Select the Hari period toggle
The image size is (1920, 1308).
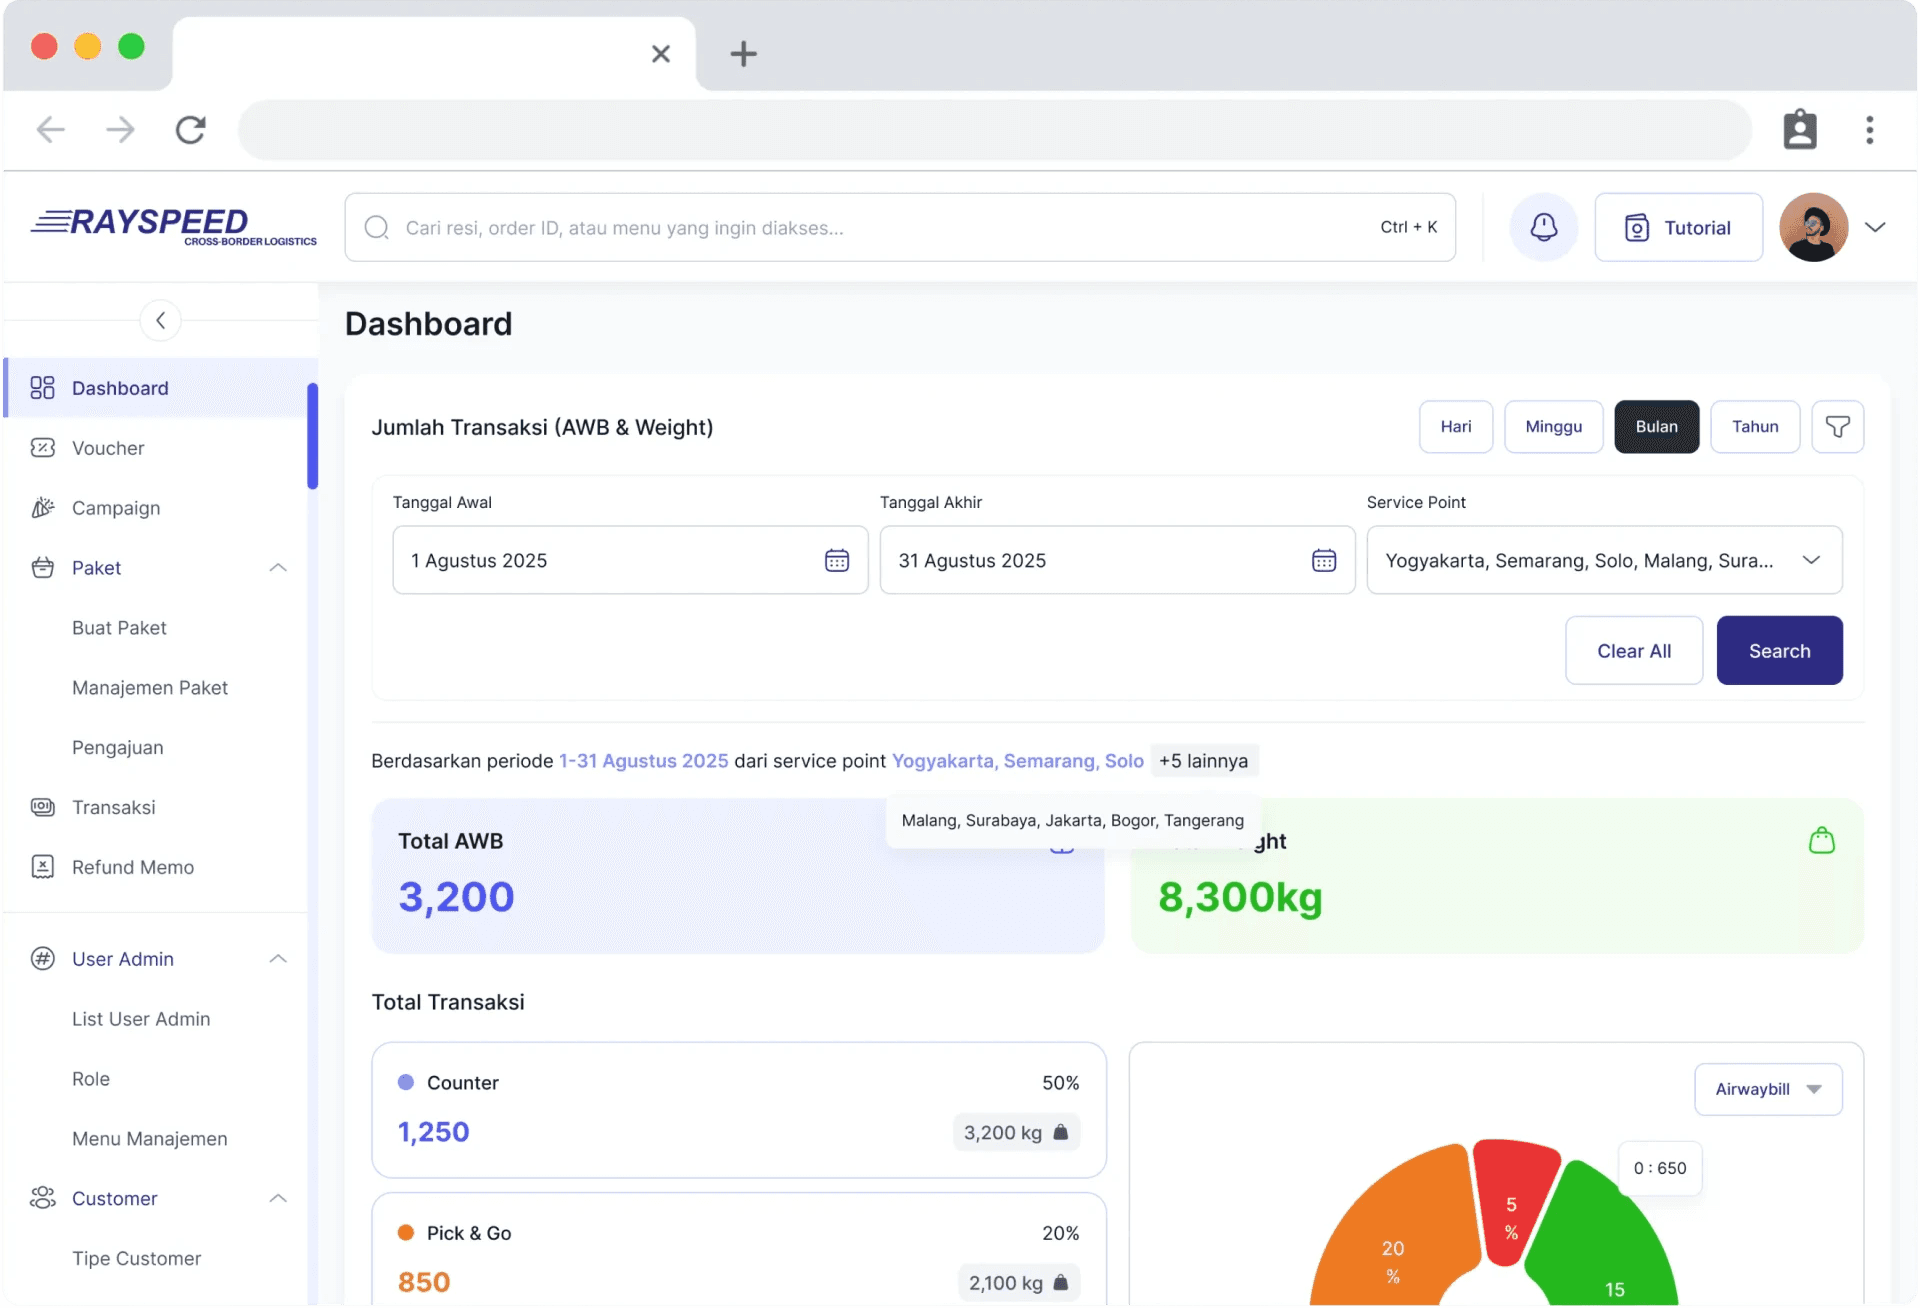coord(1455,427)
